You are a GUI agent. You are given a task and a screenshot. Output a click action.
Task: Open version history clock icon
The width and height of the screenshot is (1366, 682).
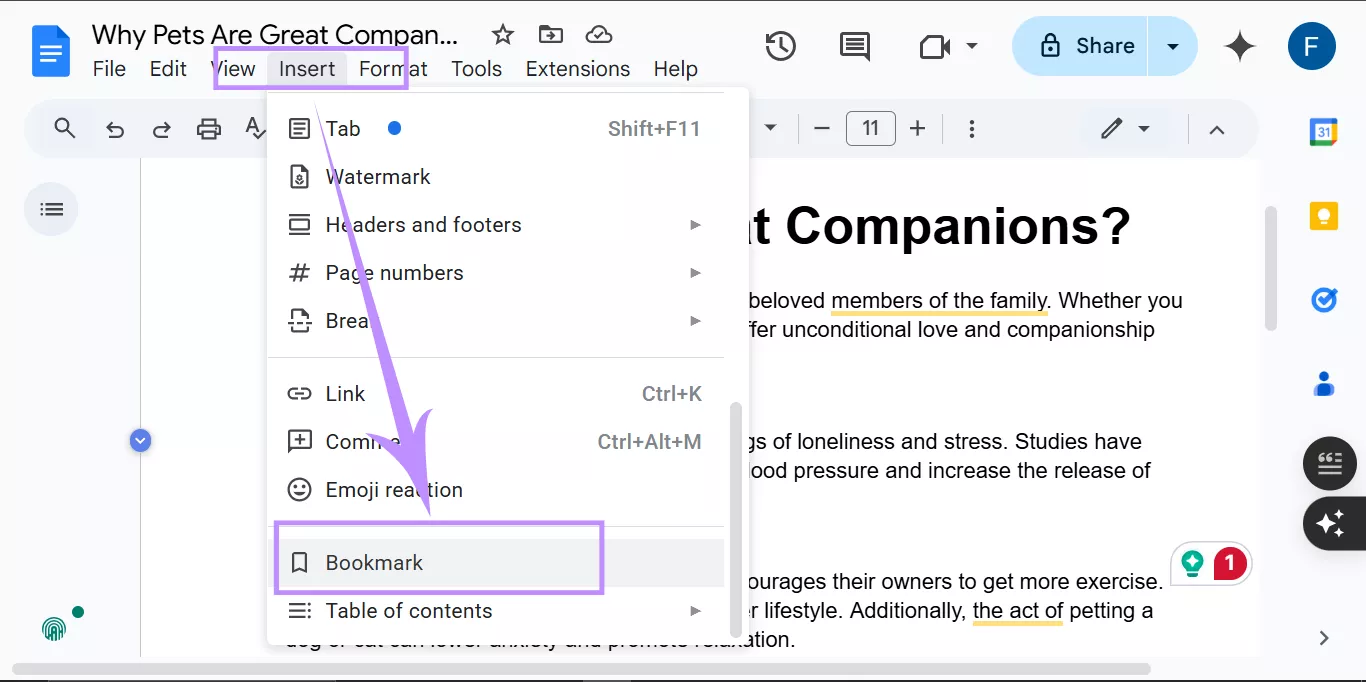click(780, 46)
